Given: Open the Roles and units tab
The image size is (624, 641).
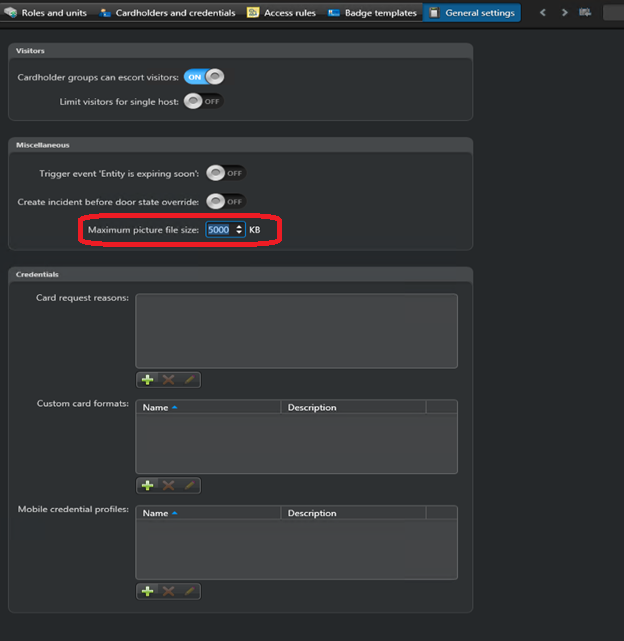Looking at the screenshot, I should coord(45,13).
